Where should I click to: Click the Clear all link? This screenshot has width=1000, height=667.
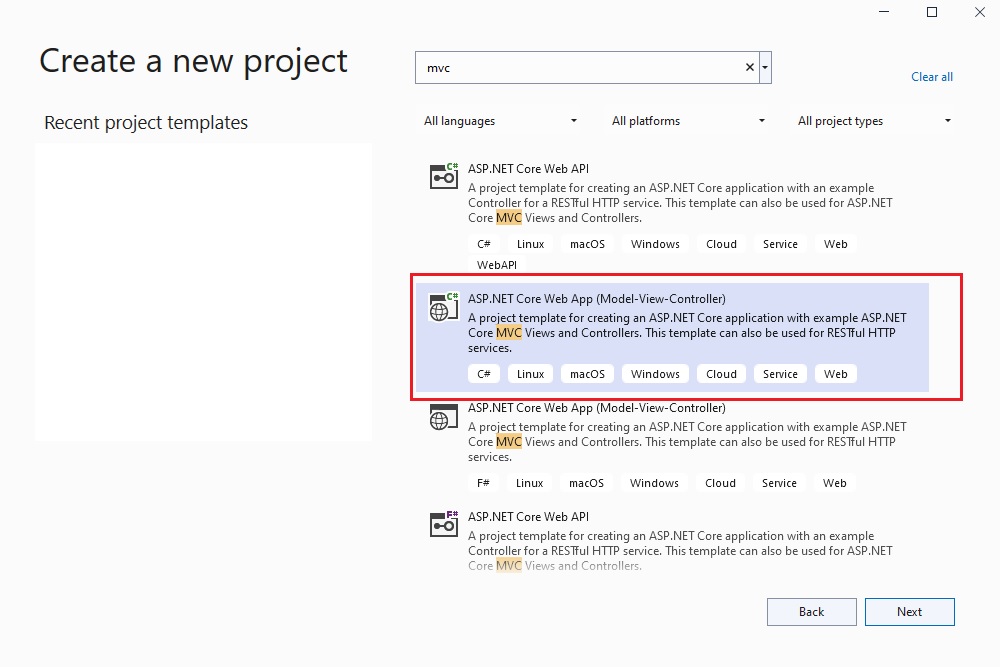coord(932,77)
